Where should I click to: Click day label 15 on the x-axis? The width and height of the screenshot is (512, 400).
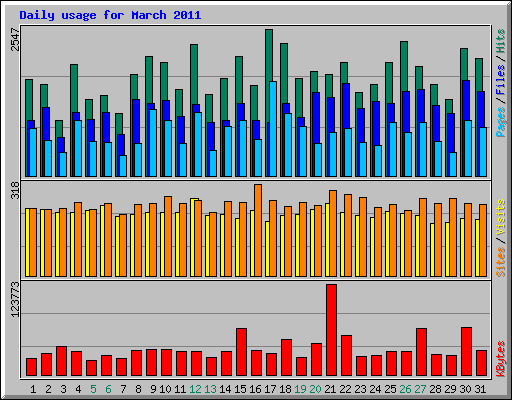tap(240, 389)
